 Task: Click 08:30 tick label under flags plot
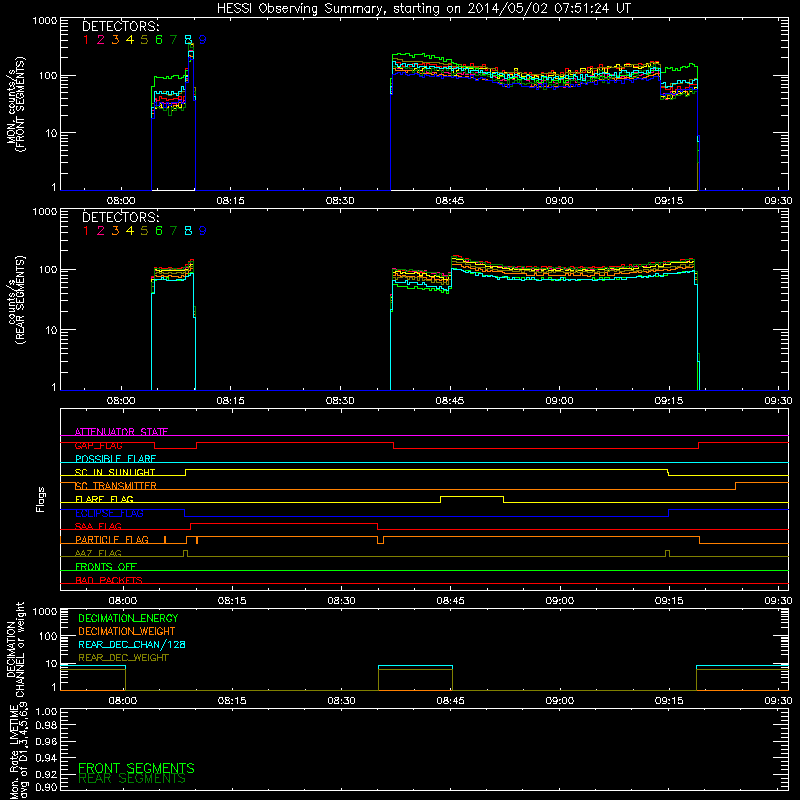[341, 601]
